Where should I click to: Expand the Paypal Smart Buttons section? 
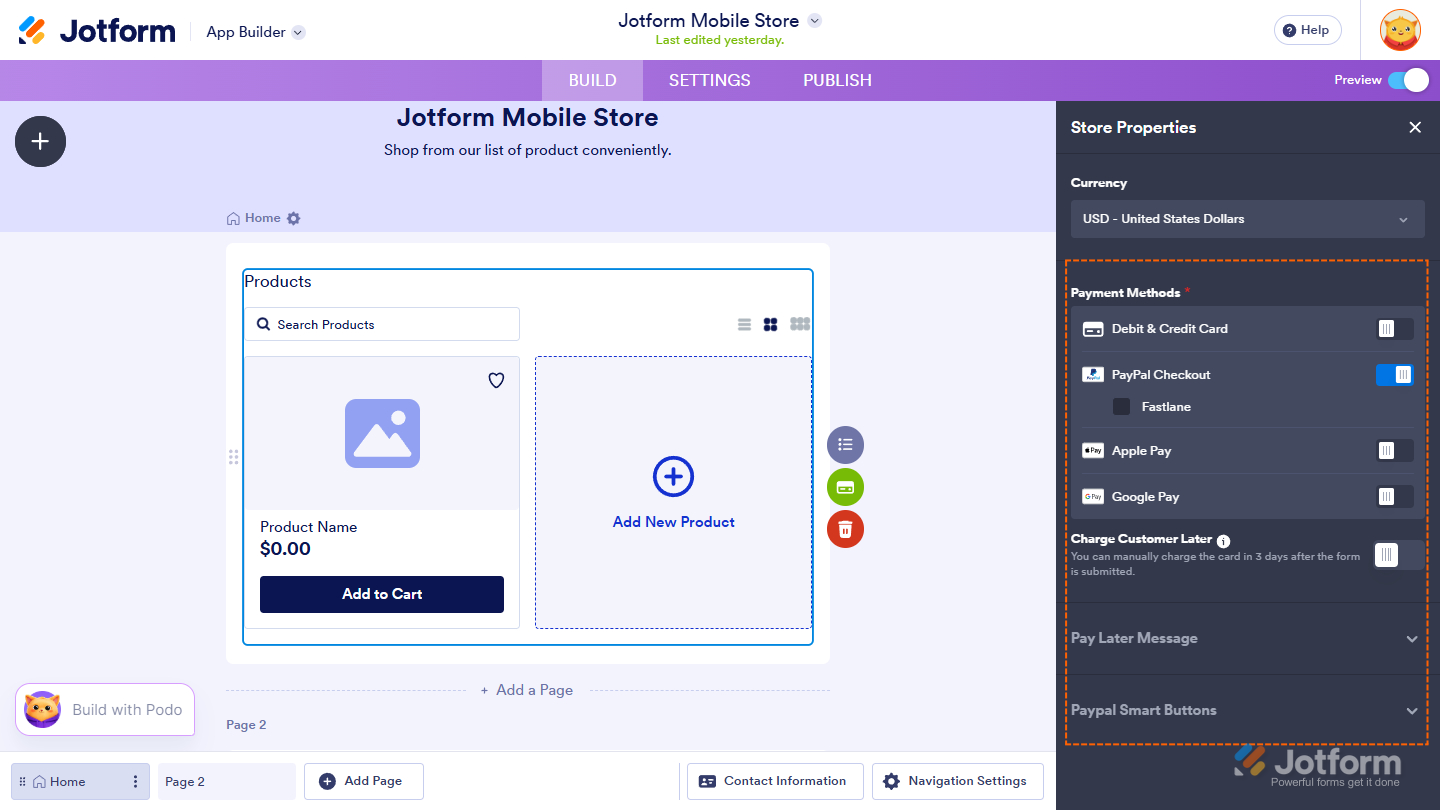1247,710
